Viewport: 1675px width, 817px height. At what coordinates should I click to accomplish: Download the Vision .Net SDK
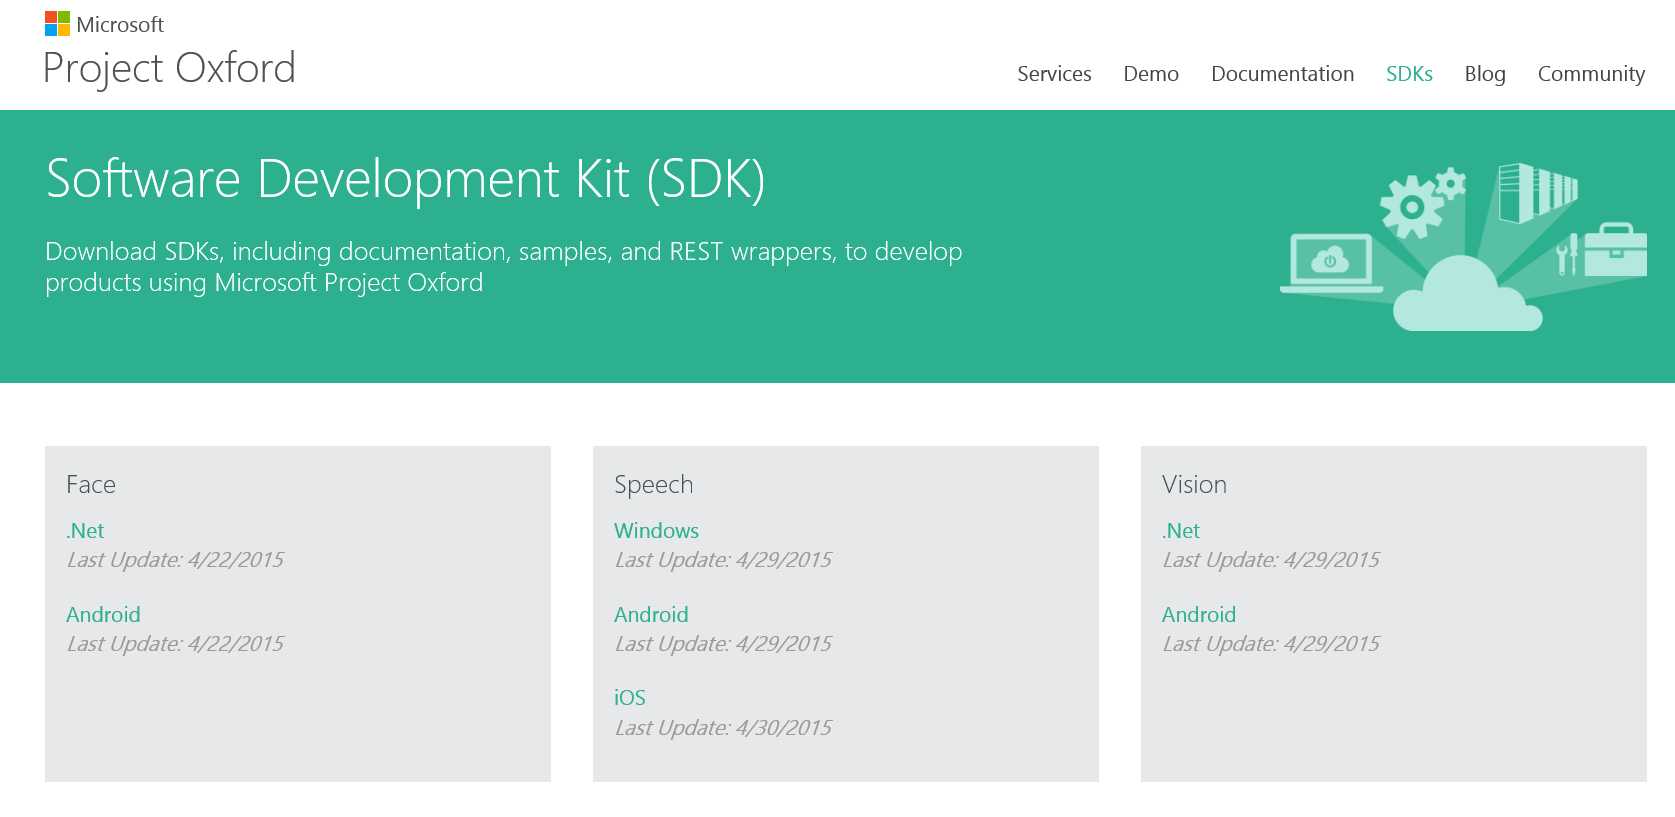click(1181, 531)
